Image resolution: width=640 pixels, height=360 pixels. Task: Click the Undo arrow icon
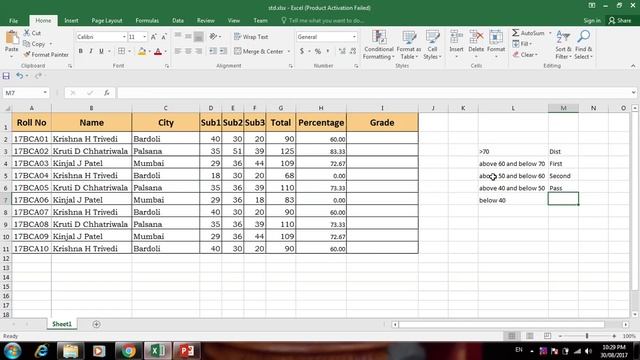tap(19, 76)
